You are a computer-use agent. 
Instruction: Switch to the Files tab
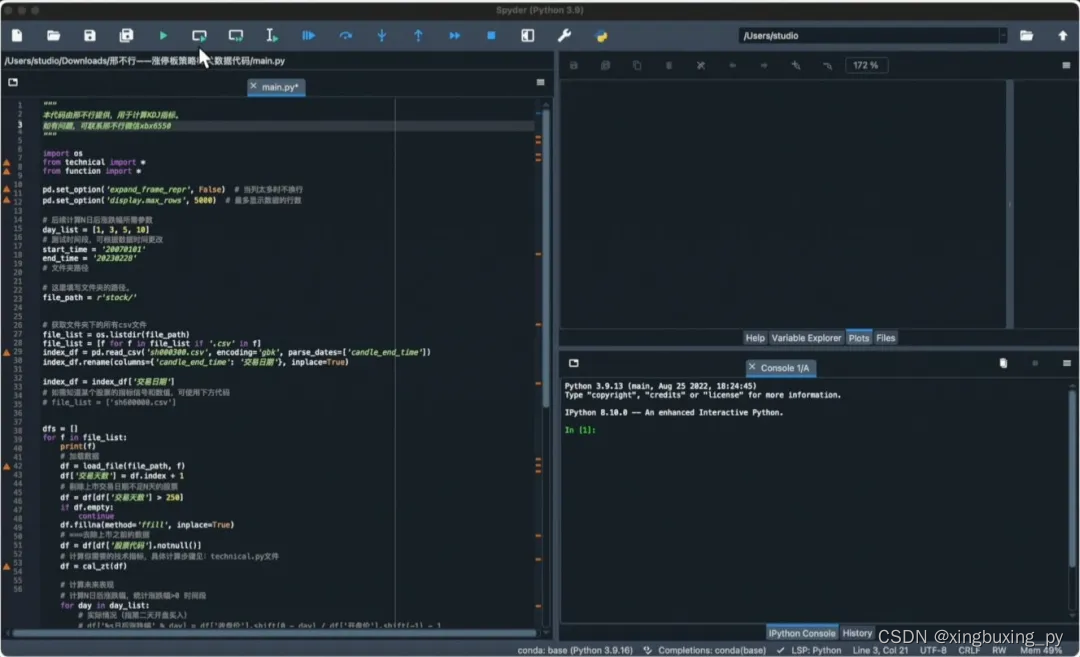coord(885,338)
